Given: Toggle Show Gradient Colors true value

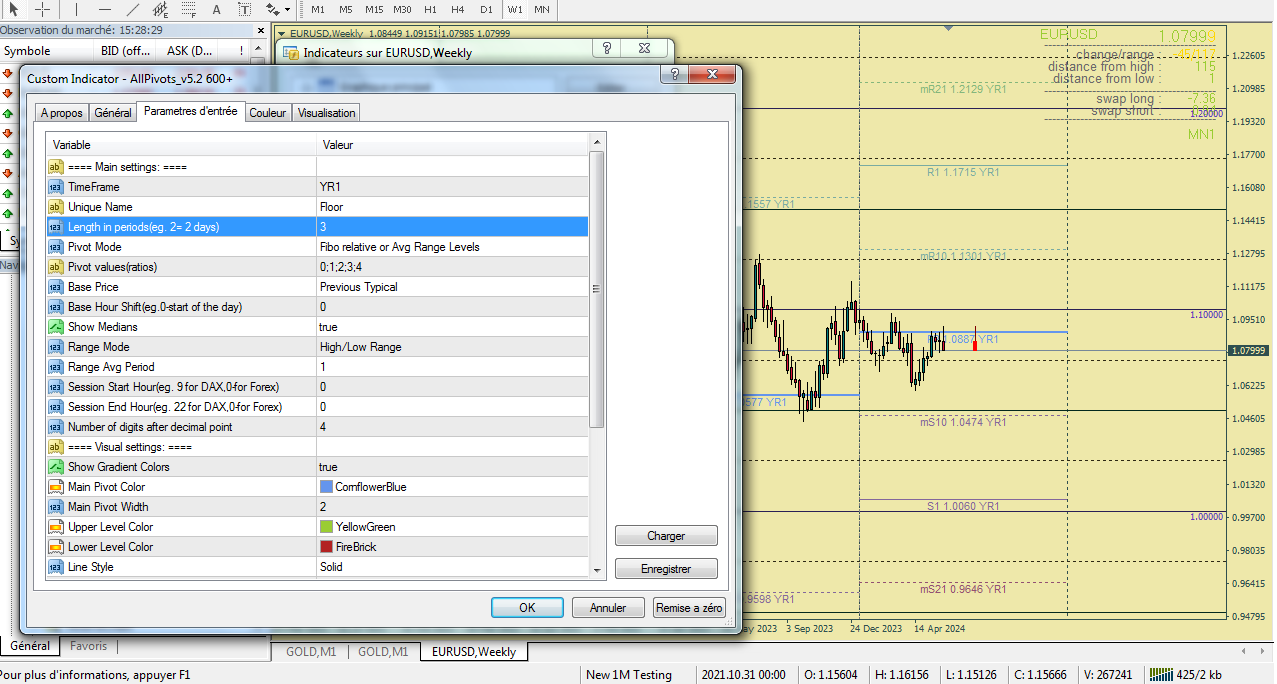Looking at the screenshot, I should 452,467.
